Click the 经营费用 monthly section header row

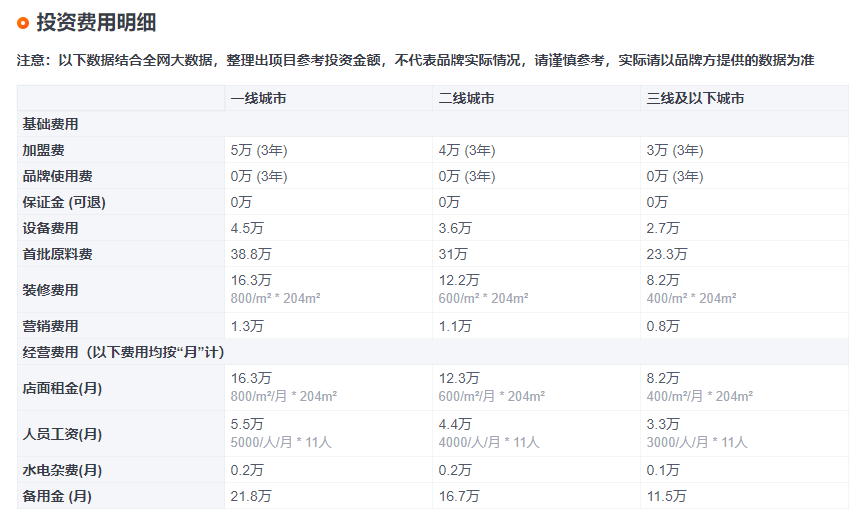(x=123, y=352)
